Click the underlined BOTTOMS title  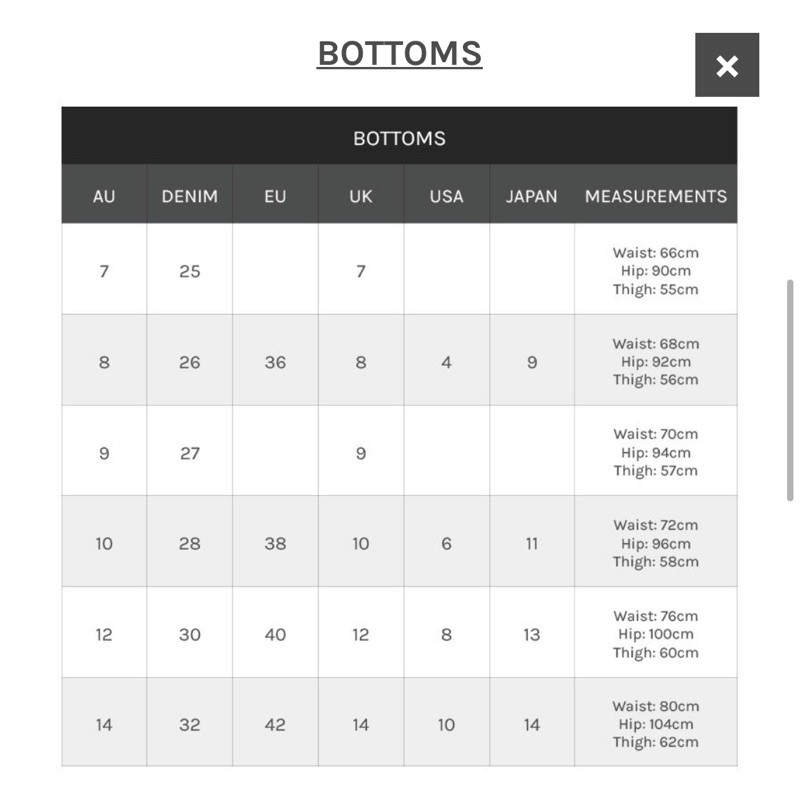coord(399,53)
